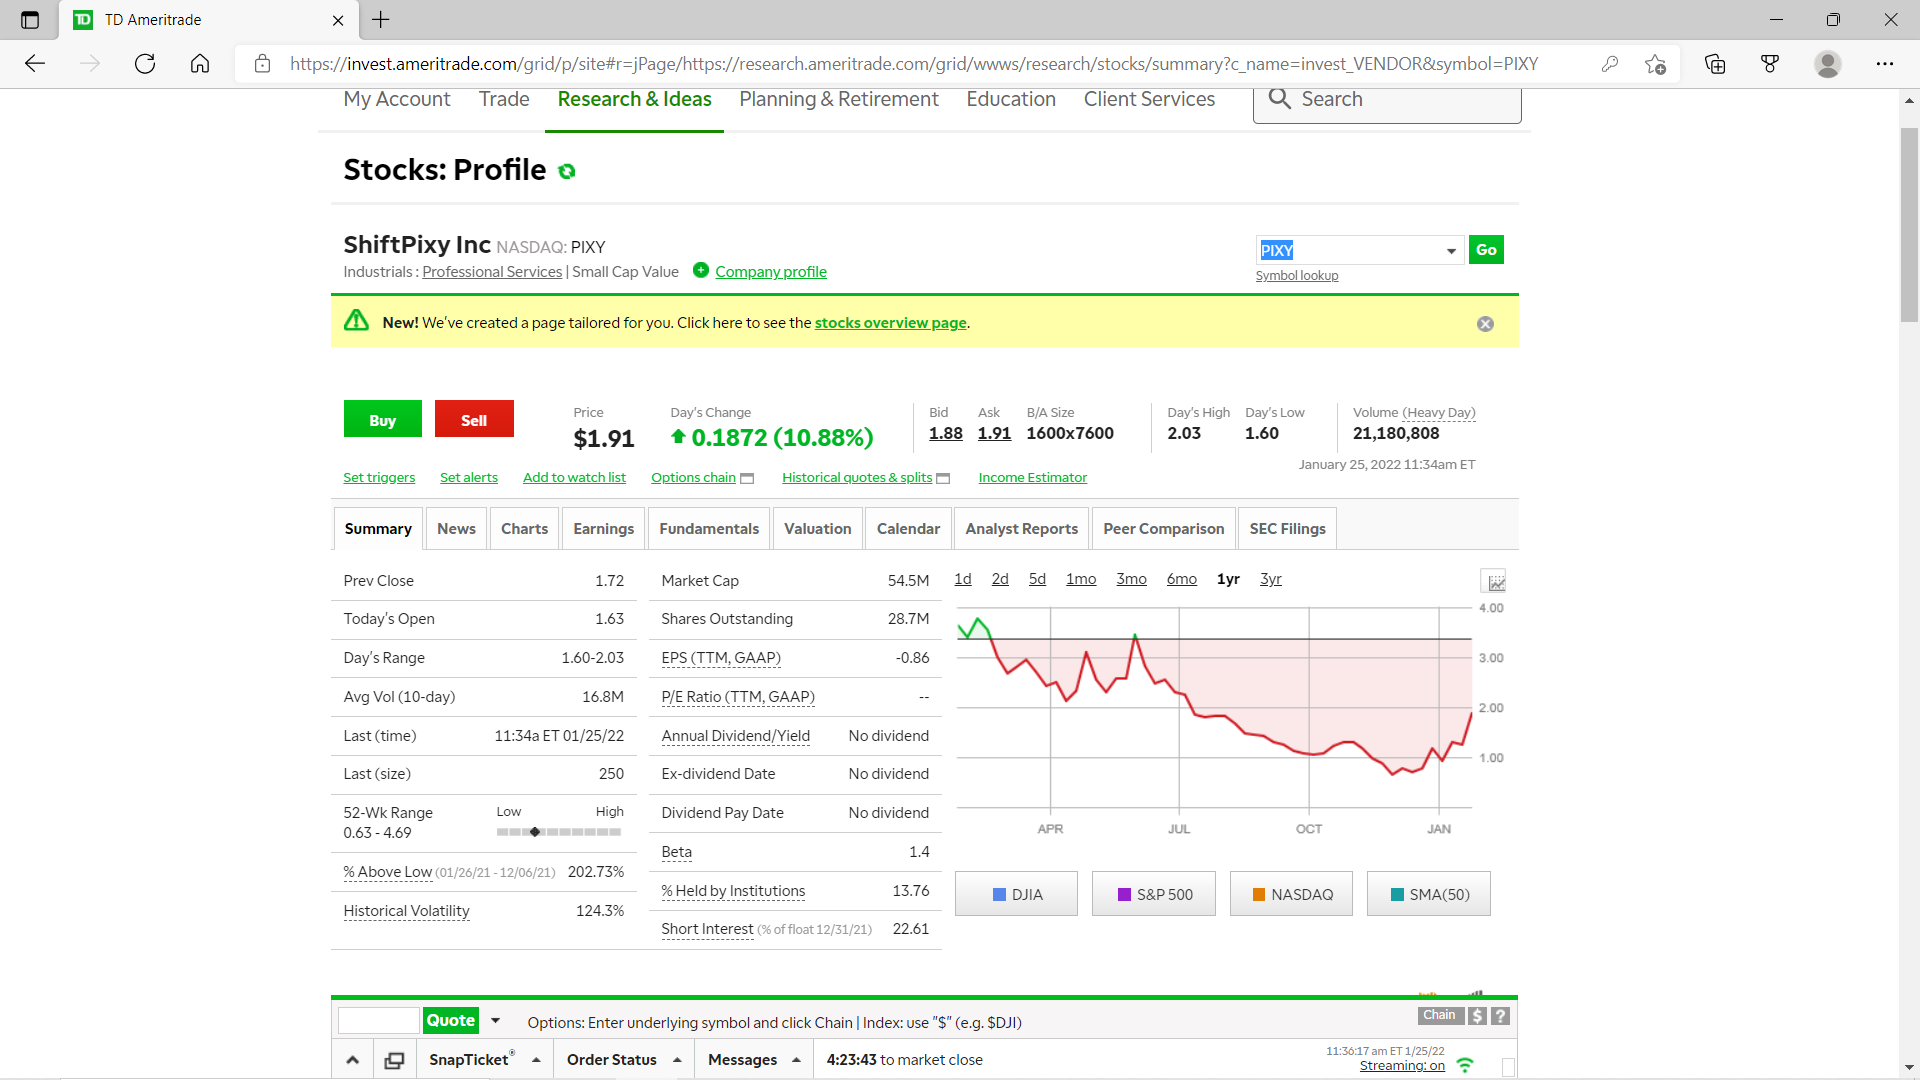Open browser Collections icon

click(x=1715, y=64)
